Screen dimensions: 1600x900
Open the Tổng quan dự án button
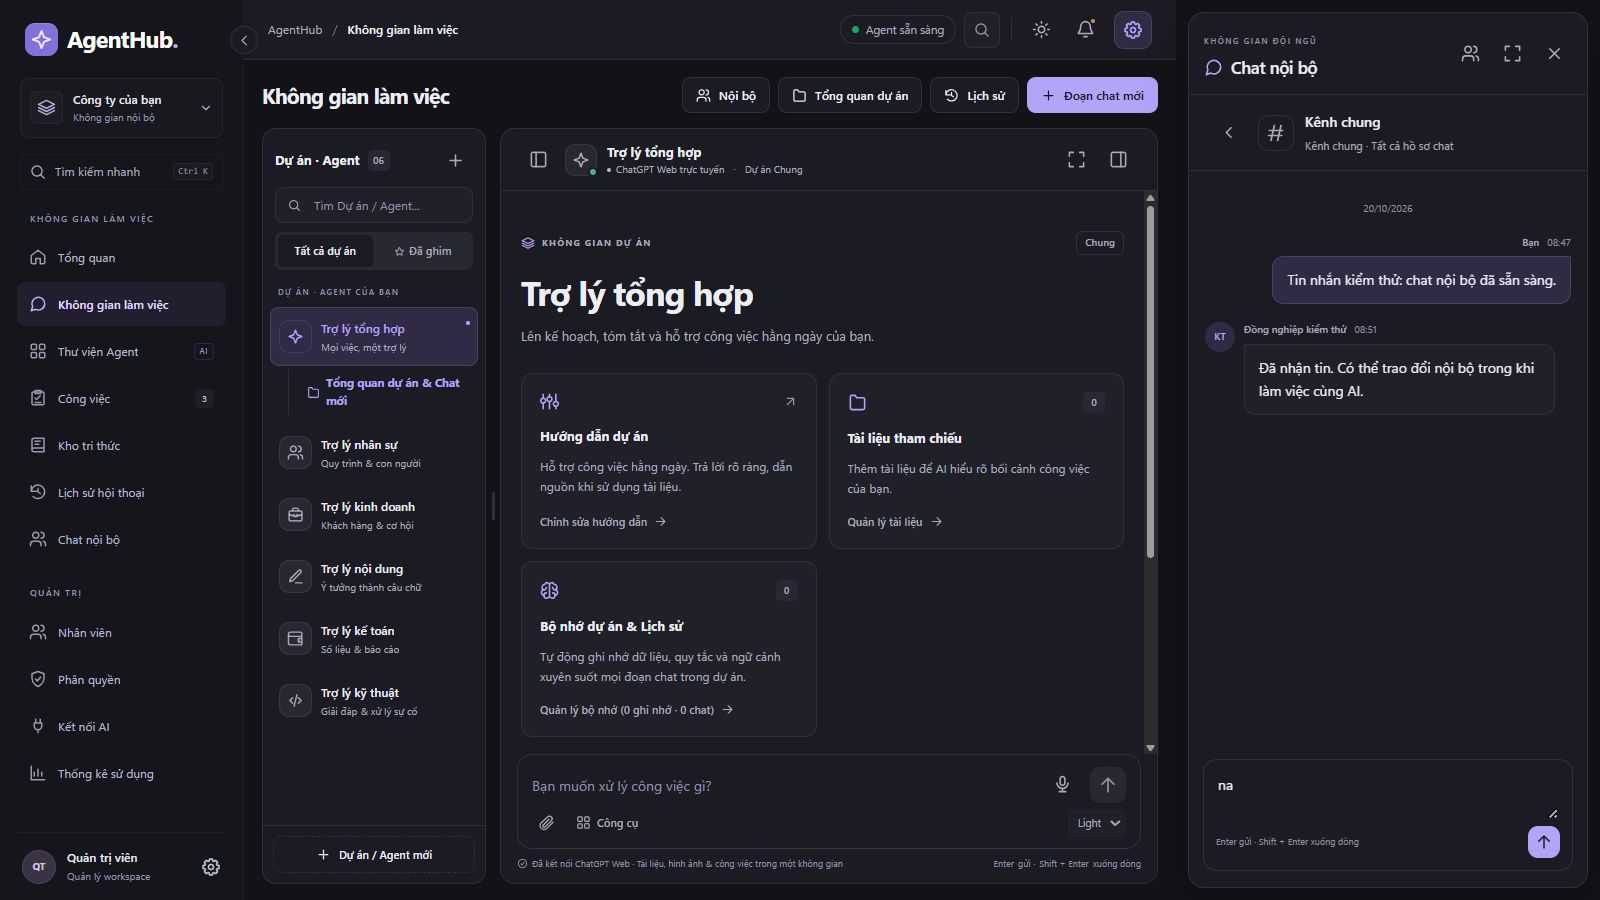(850, 96)
